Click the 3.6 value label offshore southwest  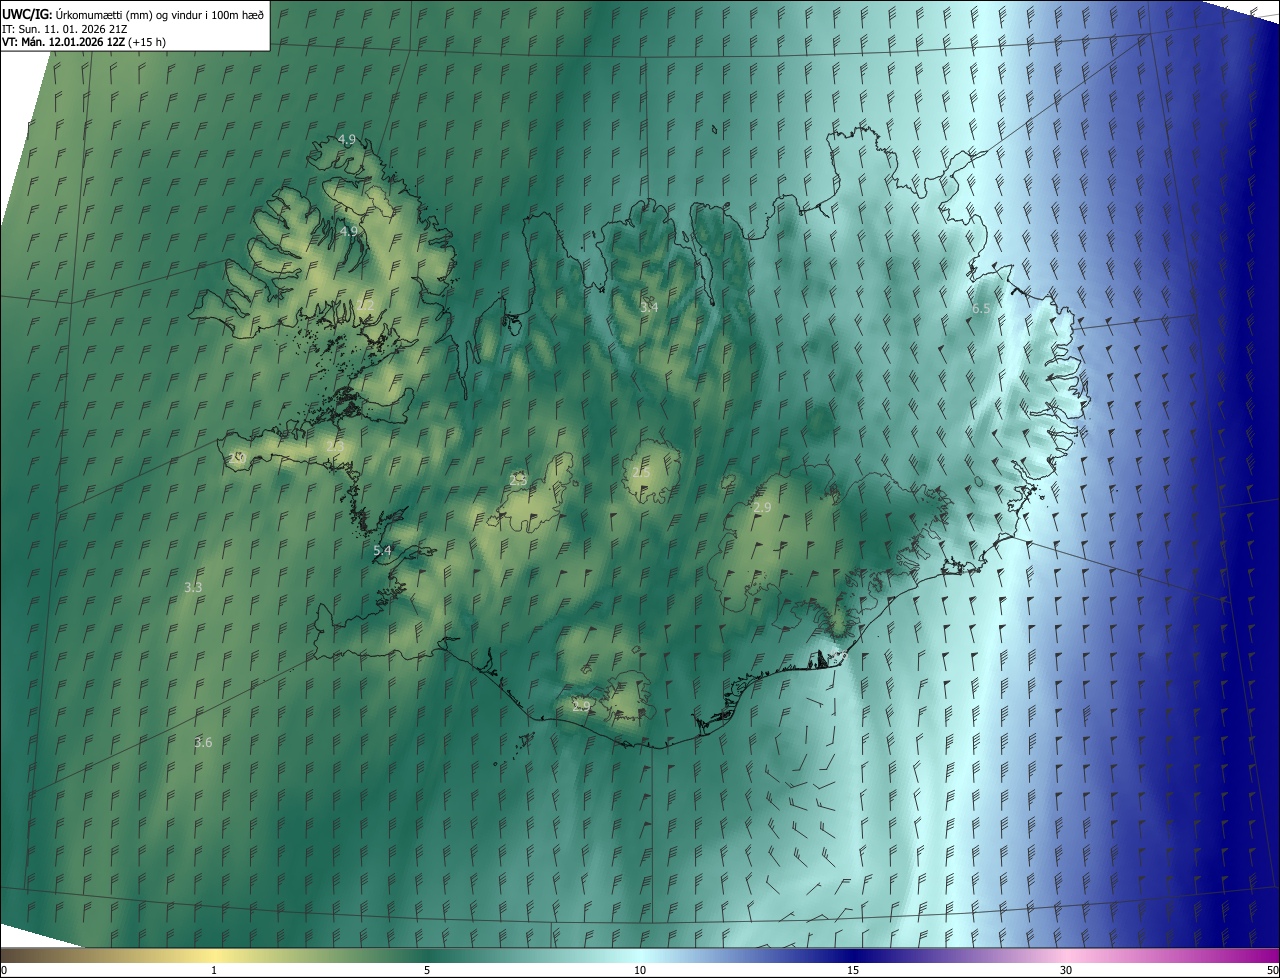203,743
